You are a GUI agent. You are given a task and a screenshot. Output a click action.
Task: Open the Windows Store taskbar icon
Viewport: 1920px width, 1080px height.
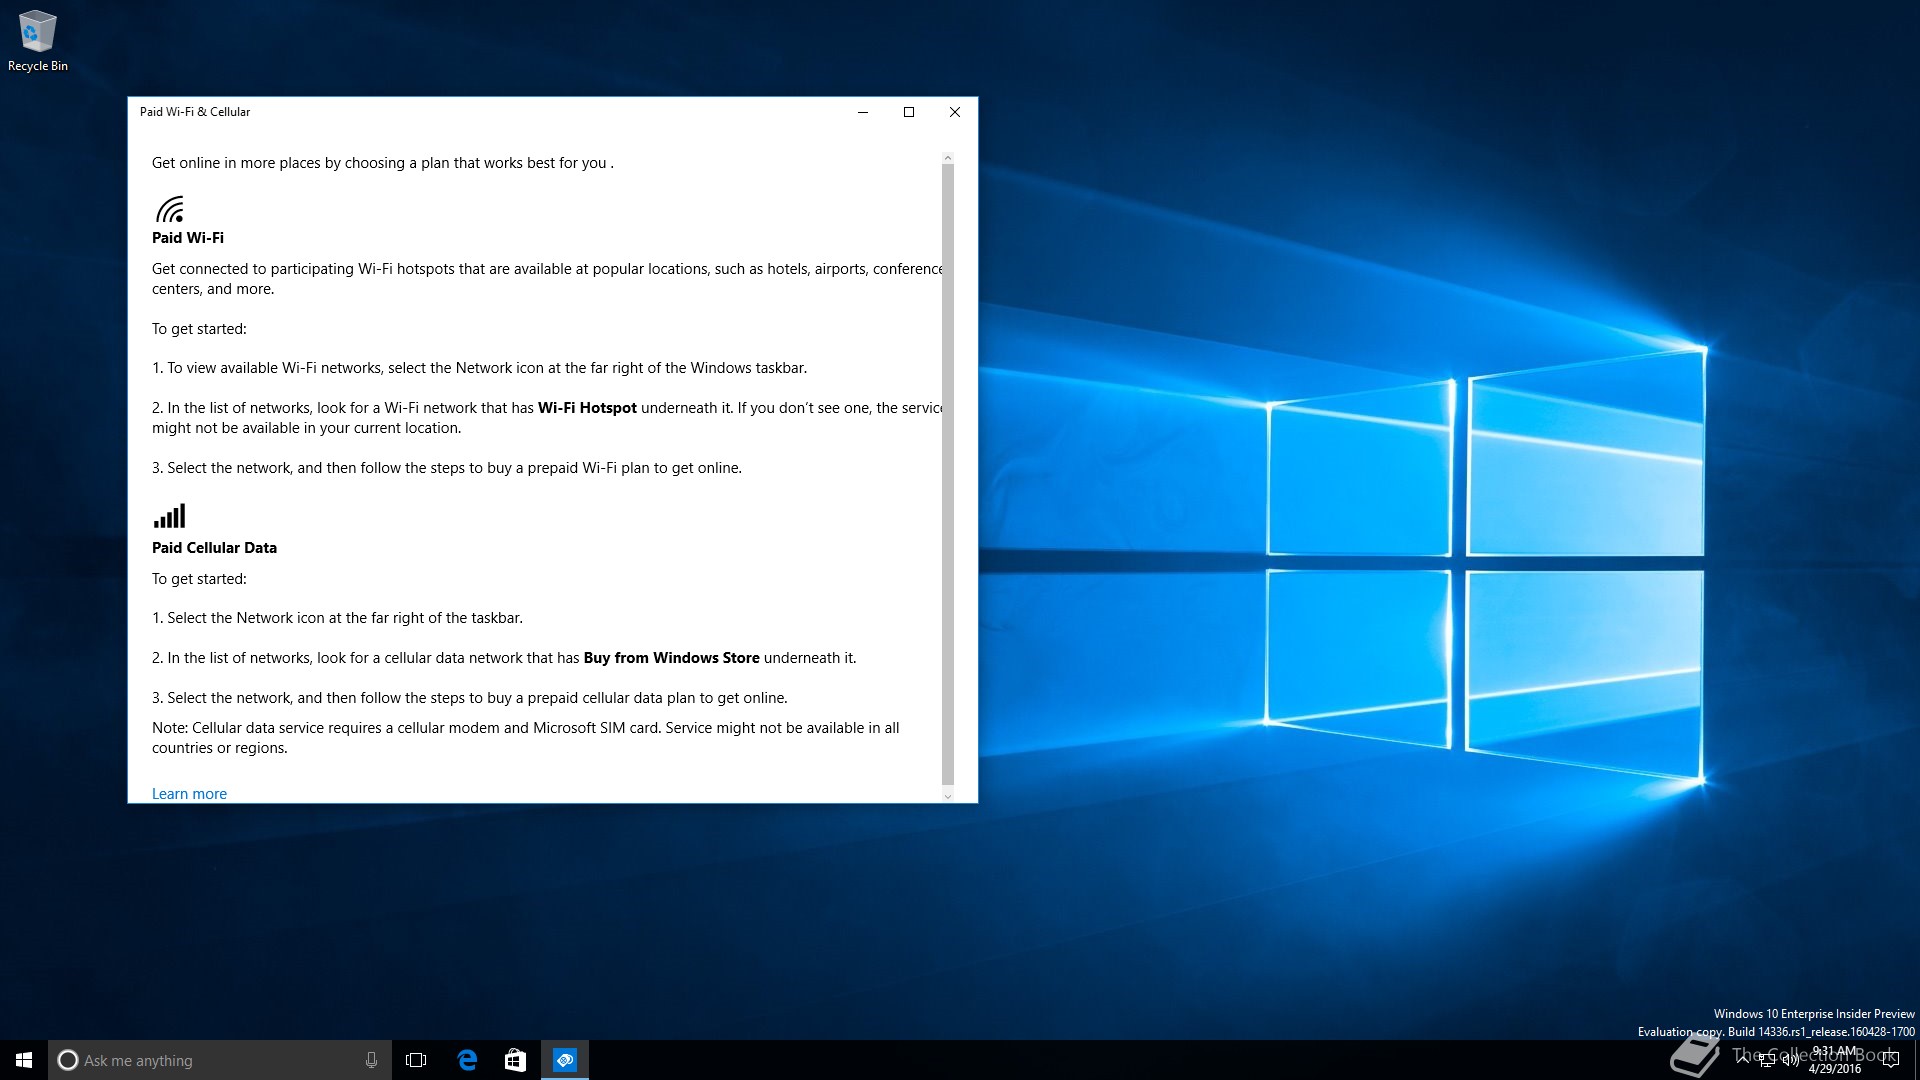click(x=515, y=1060)
